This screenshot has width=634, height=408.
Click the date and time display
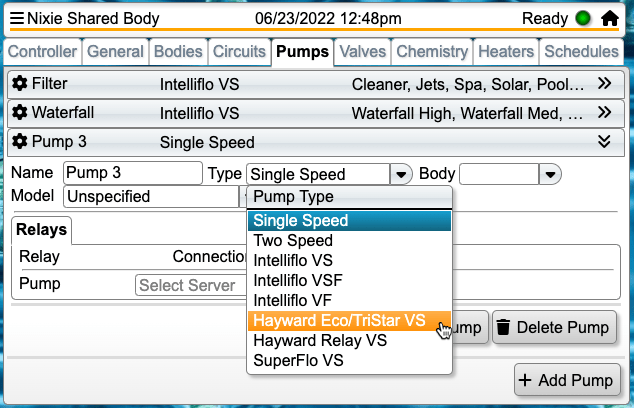[x=328, y=19]
